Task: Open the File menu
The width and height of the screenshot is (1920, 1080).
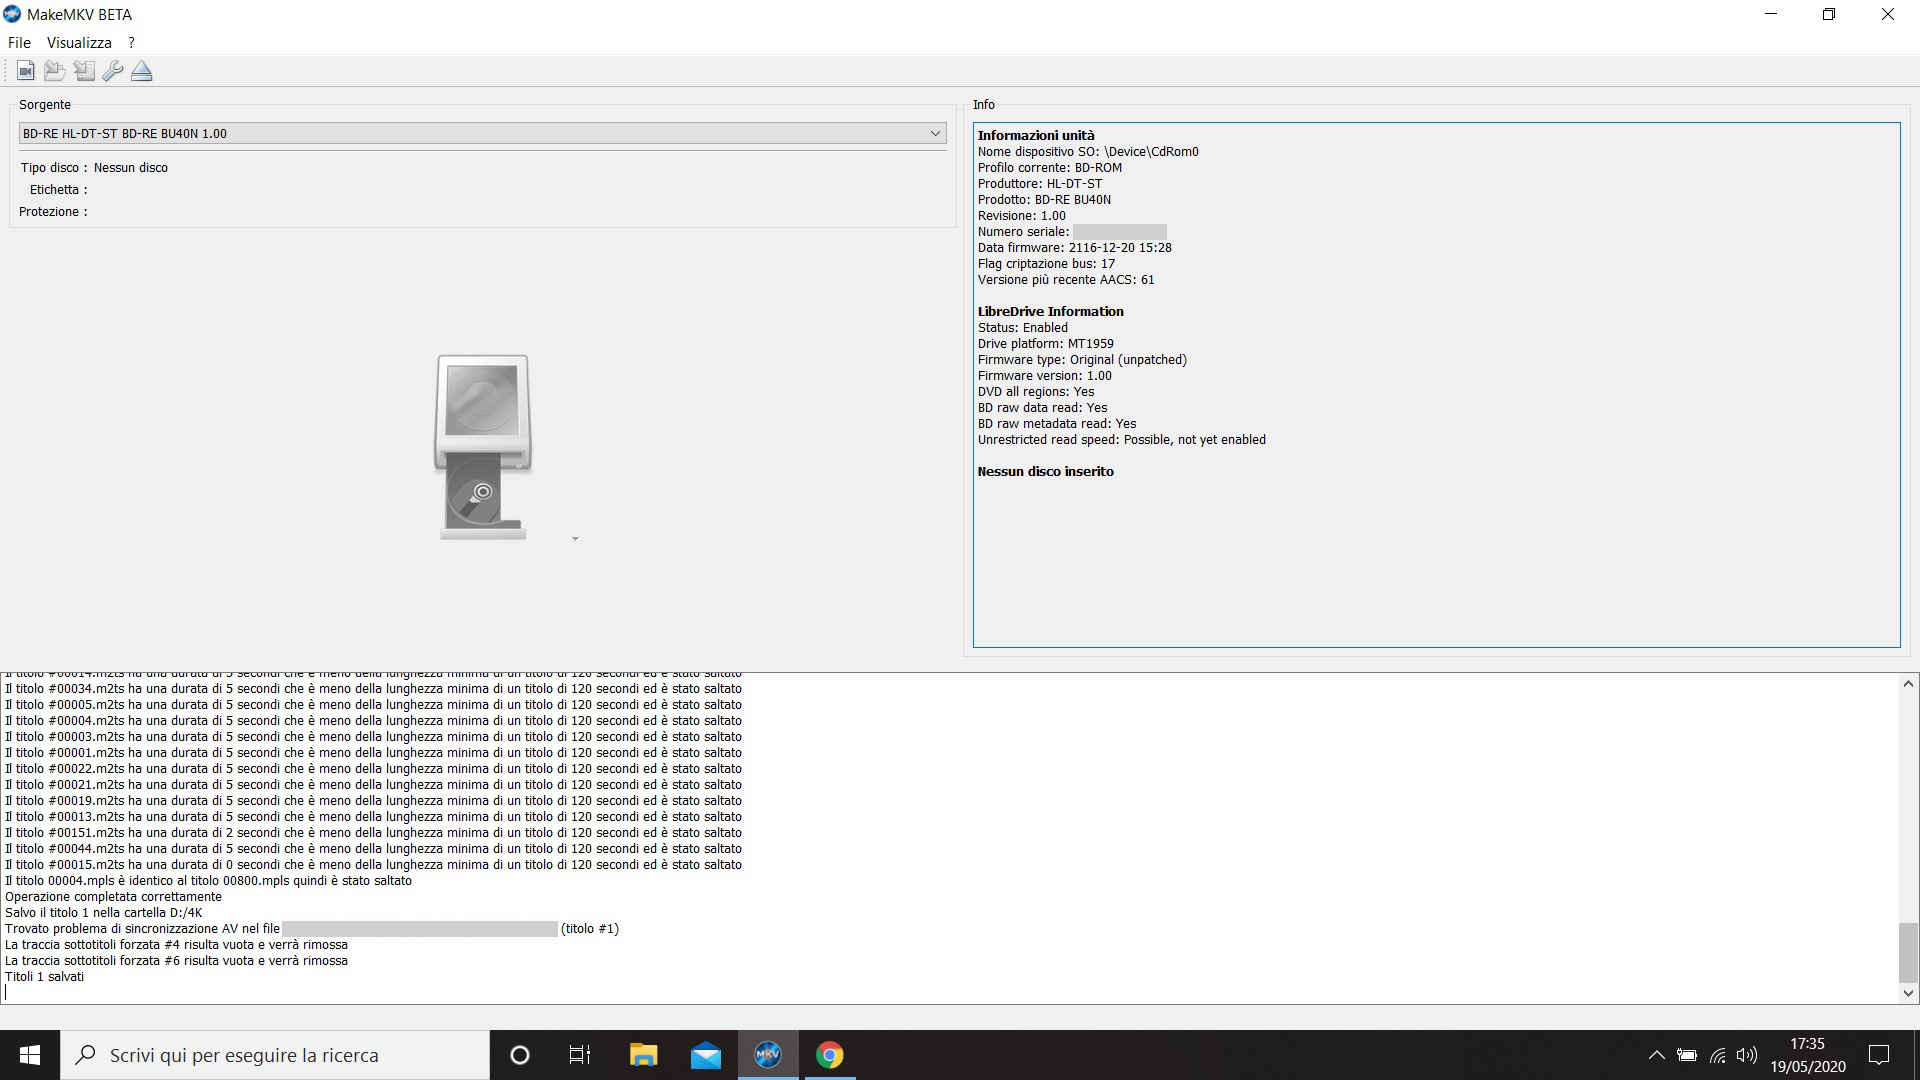Action: (x=19, y=43)
